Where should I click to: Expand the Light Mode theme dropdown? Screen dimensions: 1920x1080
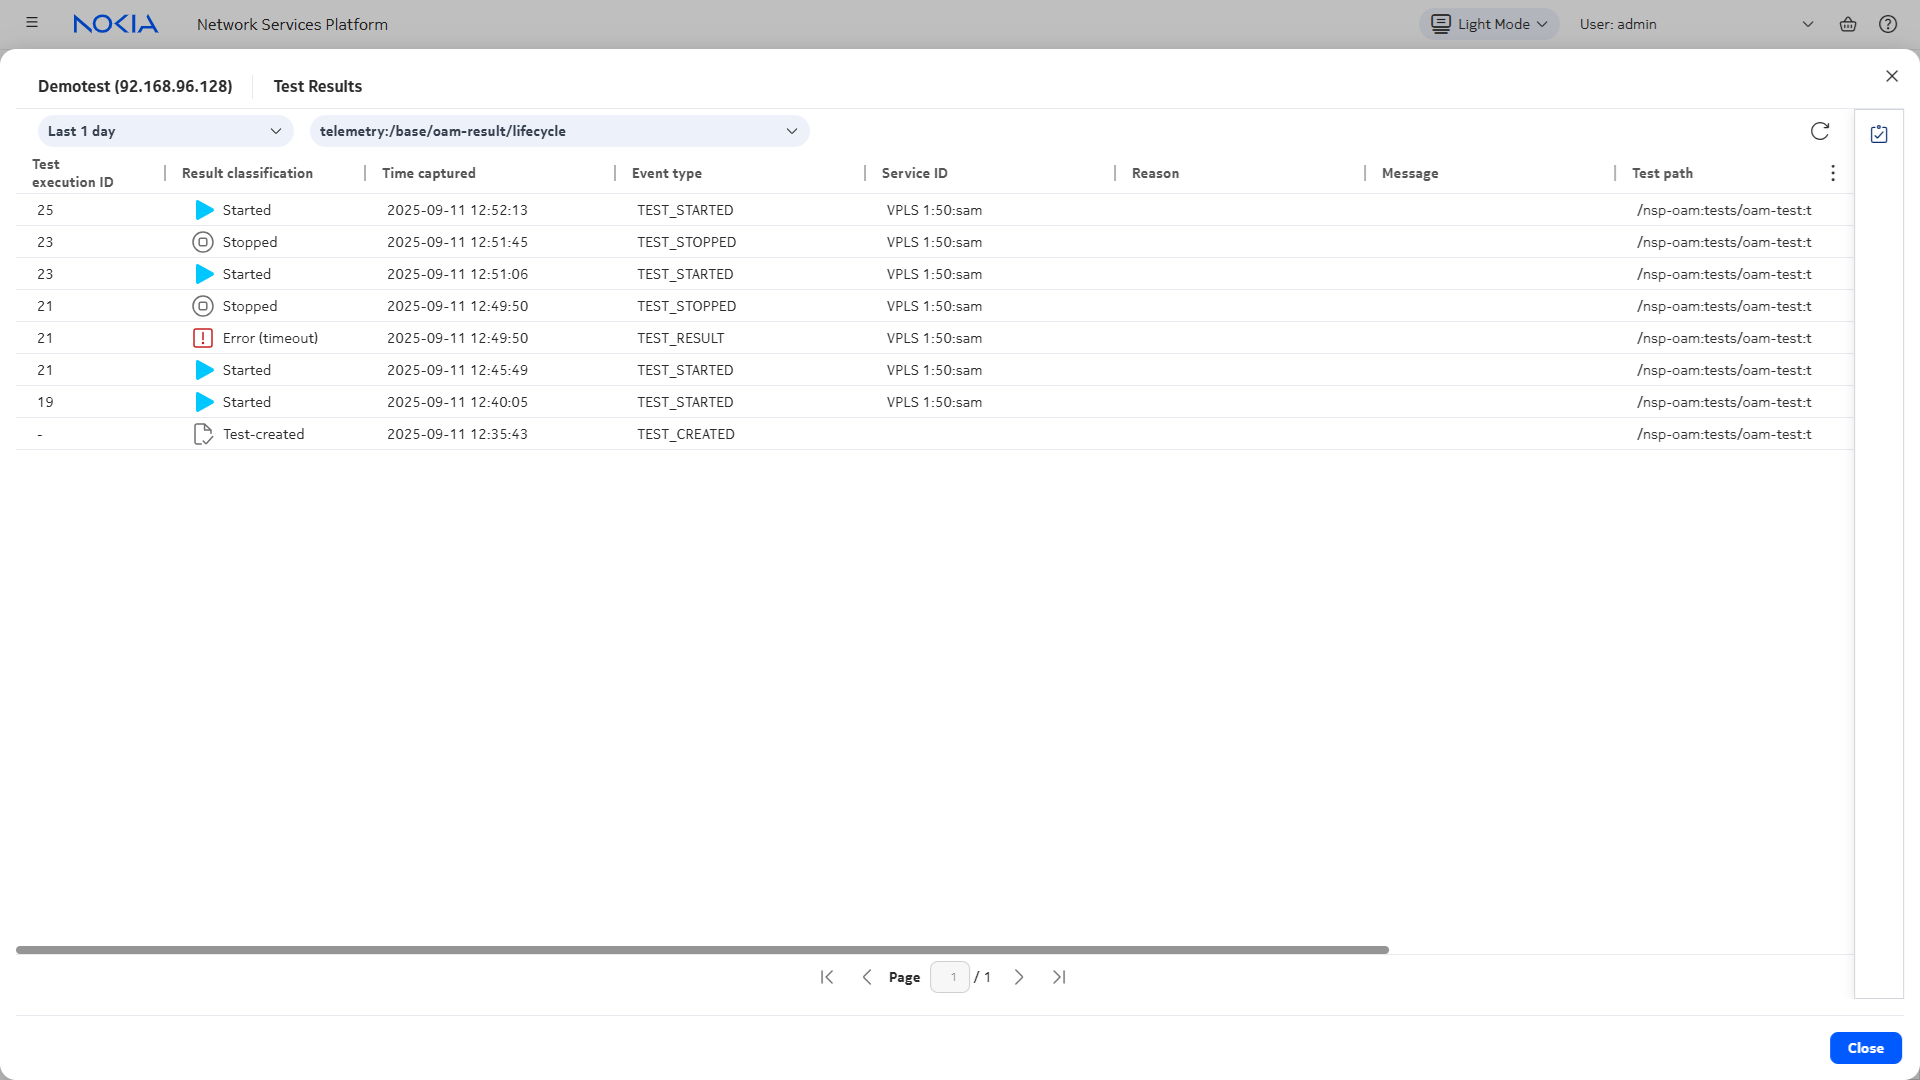click(x=1488, y=24)
